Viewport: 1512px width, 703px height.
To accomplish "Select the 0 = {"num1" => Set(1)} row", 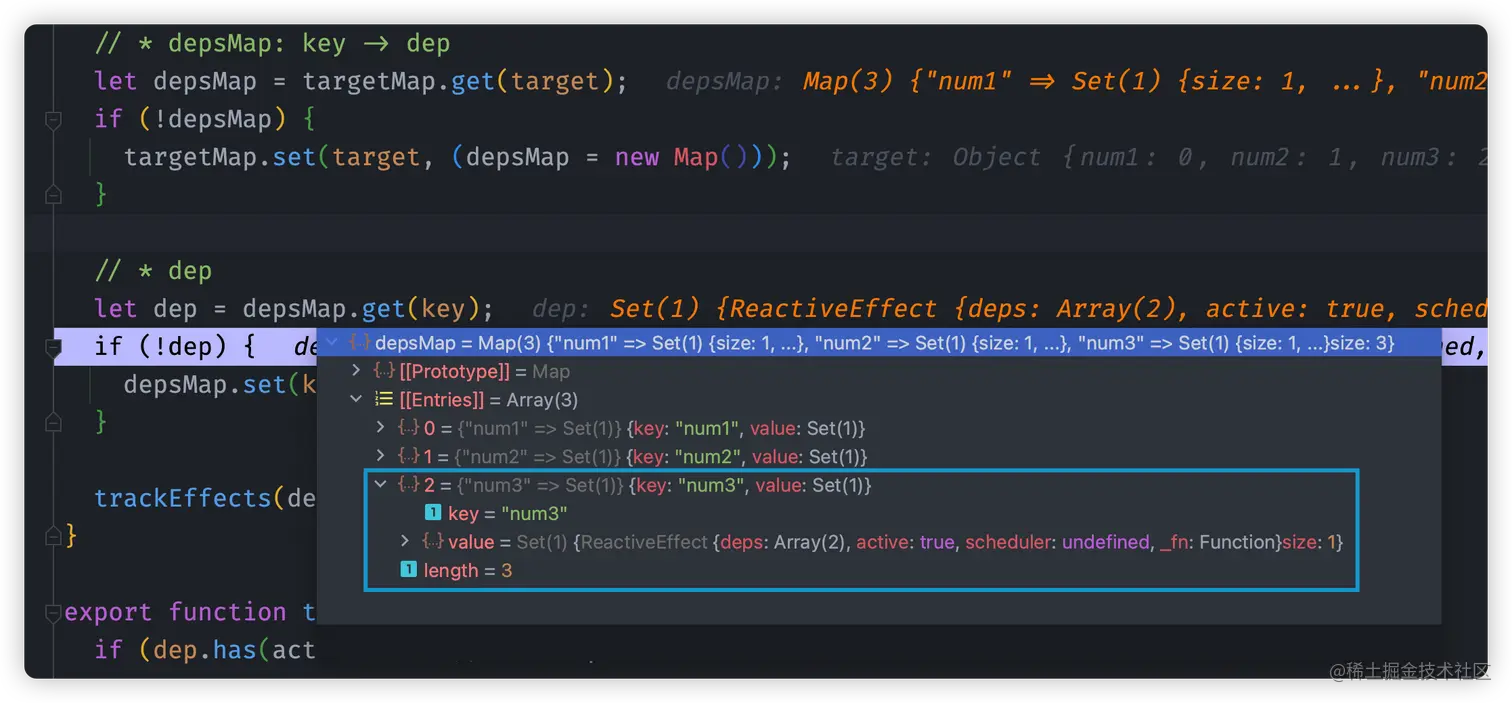I will coord(879,427).
